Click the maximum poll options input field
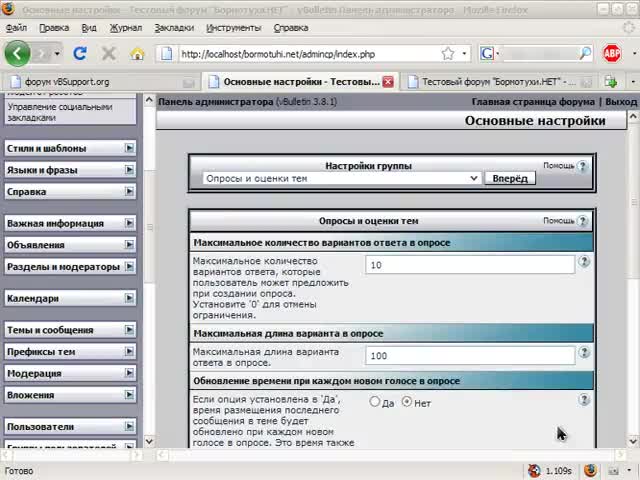Image resolution: width=640 pixels, height=480 pixels. (x=470, y=265)
